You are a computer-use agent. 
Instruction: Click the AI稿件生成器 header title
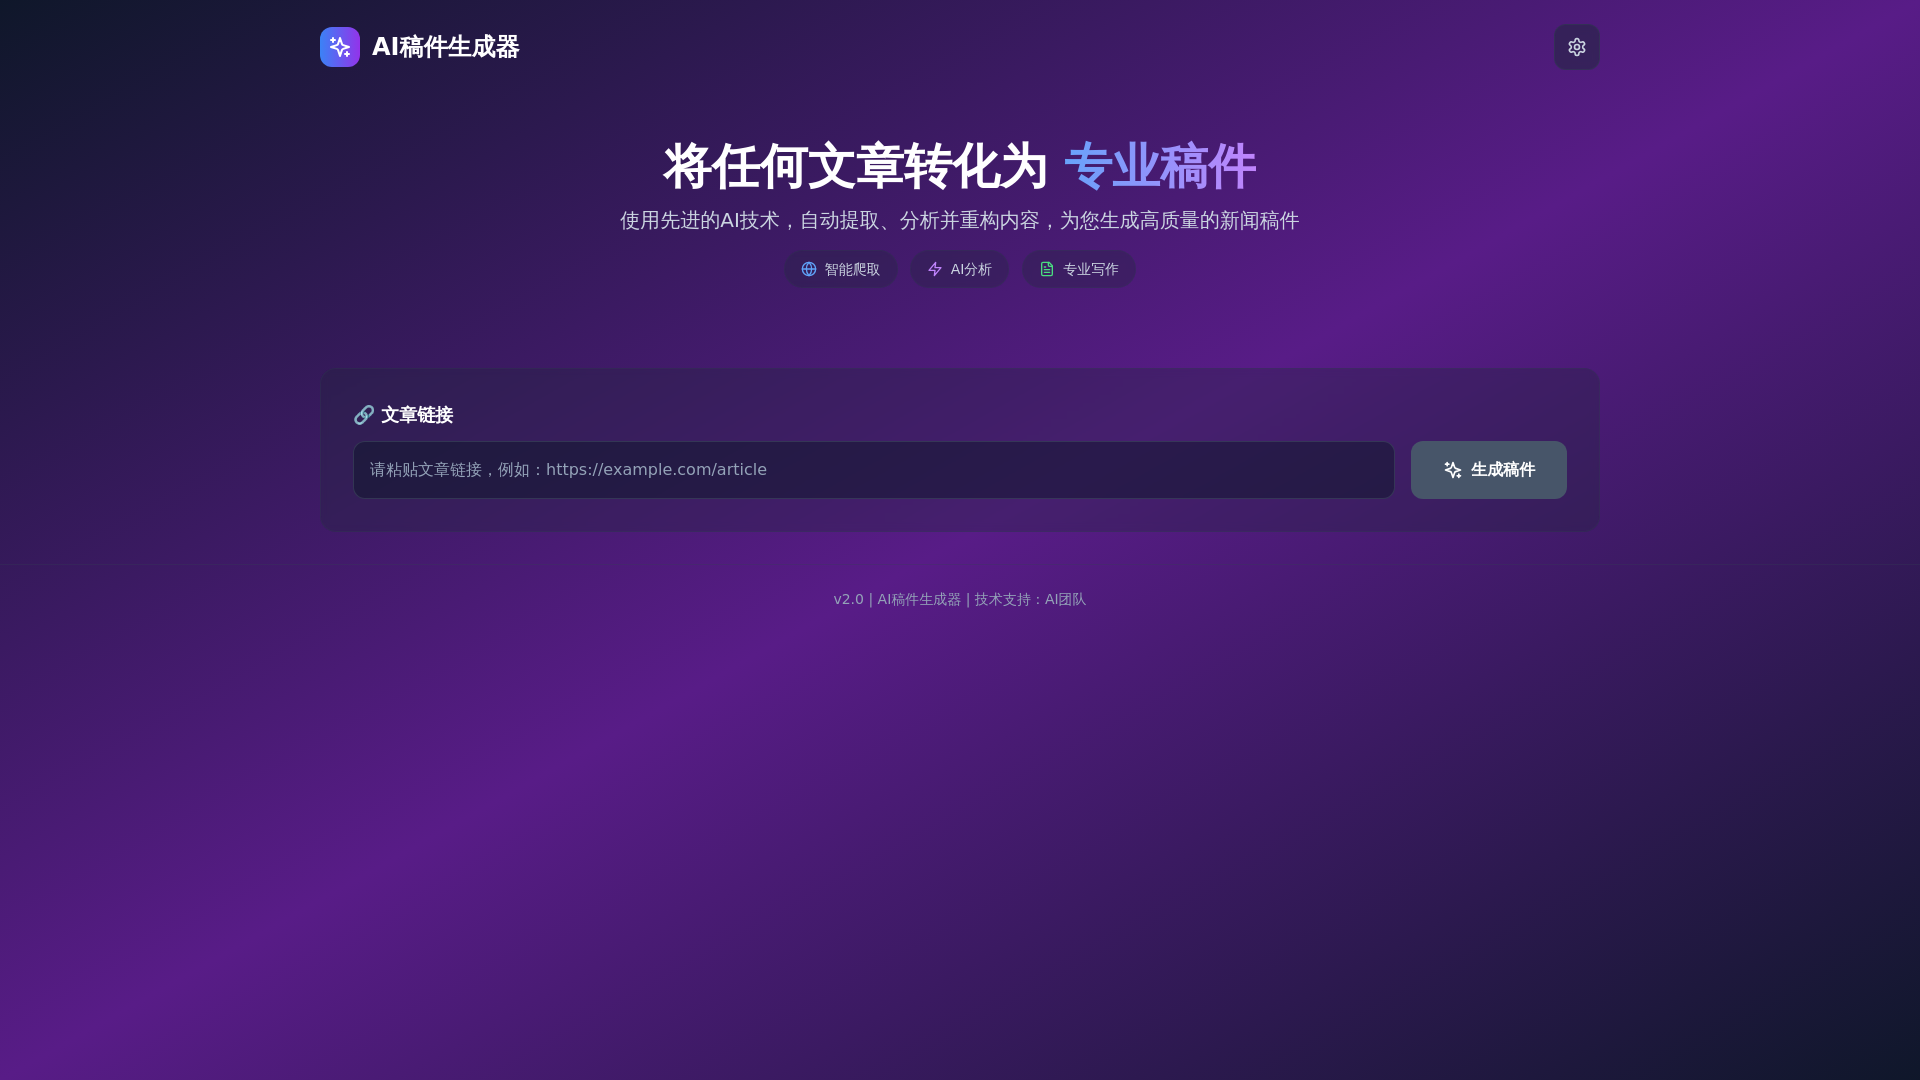(x=445, y=47)
